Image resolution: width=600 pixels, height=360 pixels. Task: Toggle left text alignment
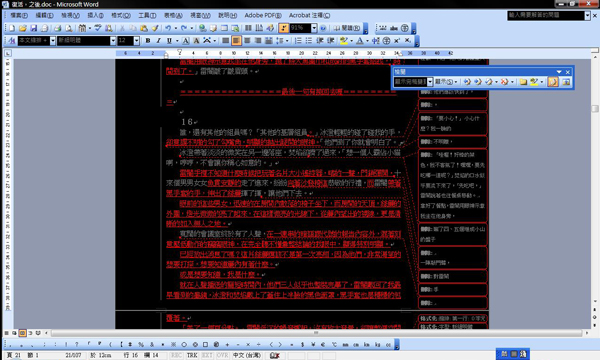tap(226, 41)
